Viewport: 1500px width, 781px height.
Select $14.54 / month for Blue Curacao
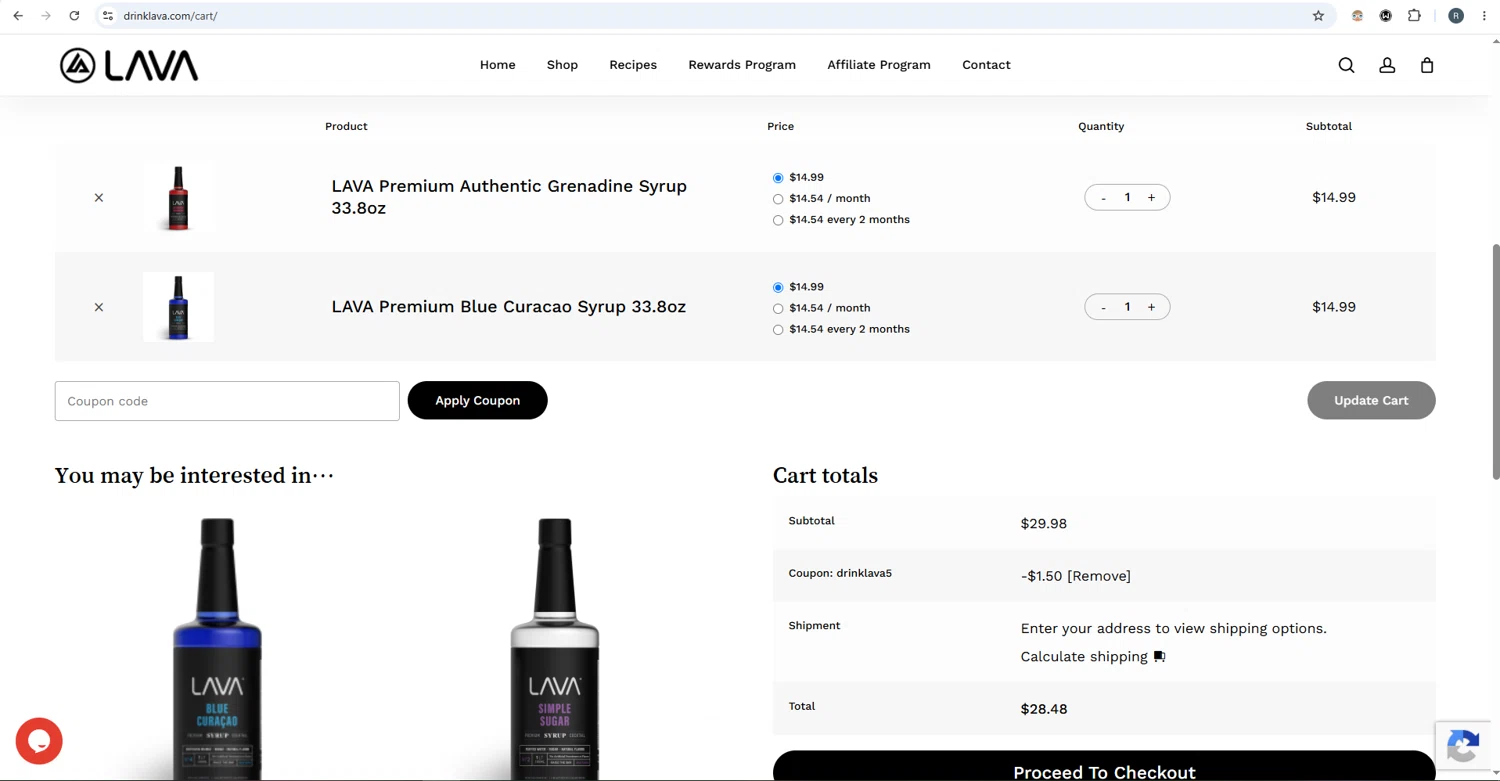click(x=778, y=308)
